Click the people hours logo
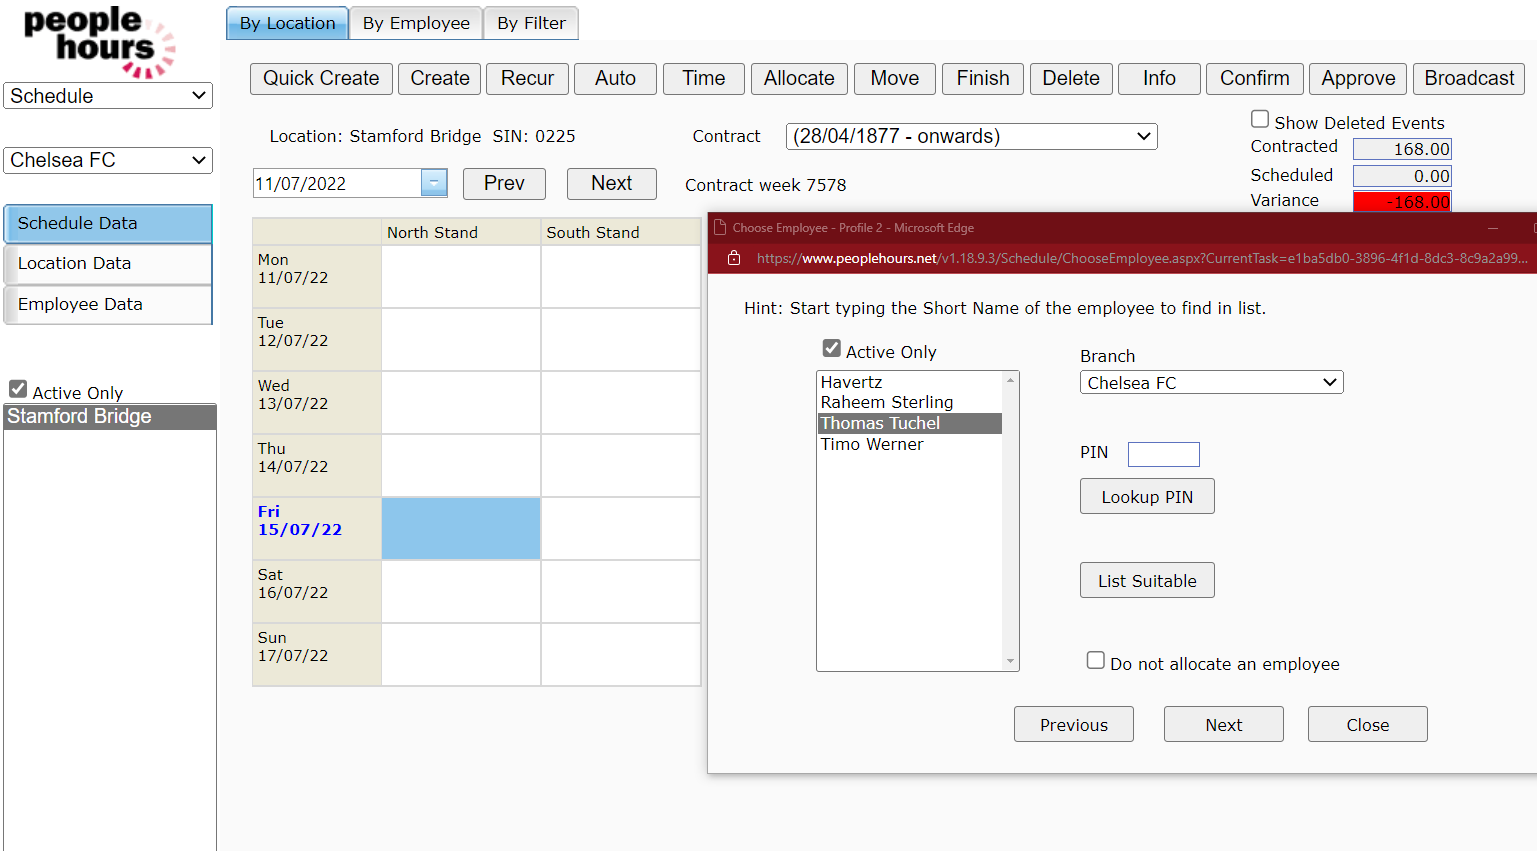The width and height of the screenshot is (1537, 851). point(99,41)
